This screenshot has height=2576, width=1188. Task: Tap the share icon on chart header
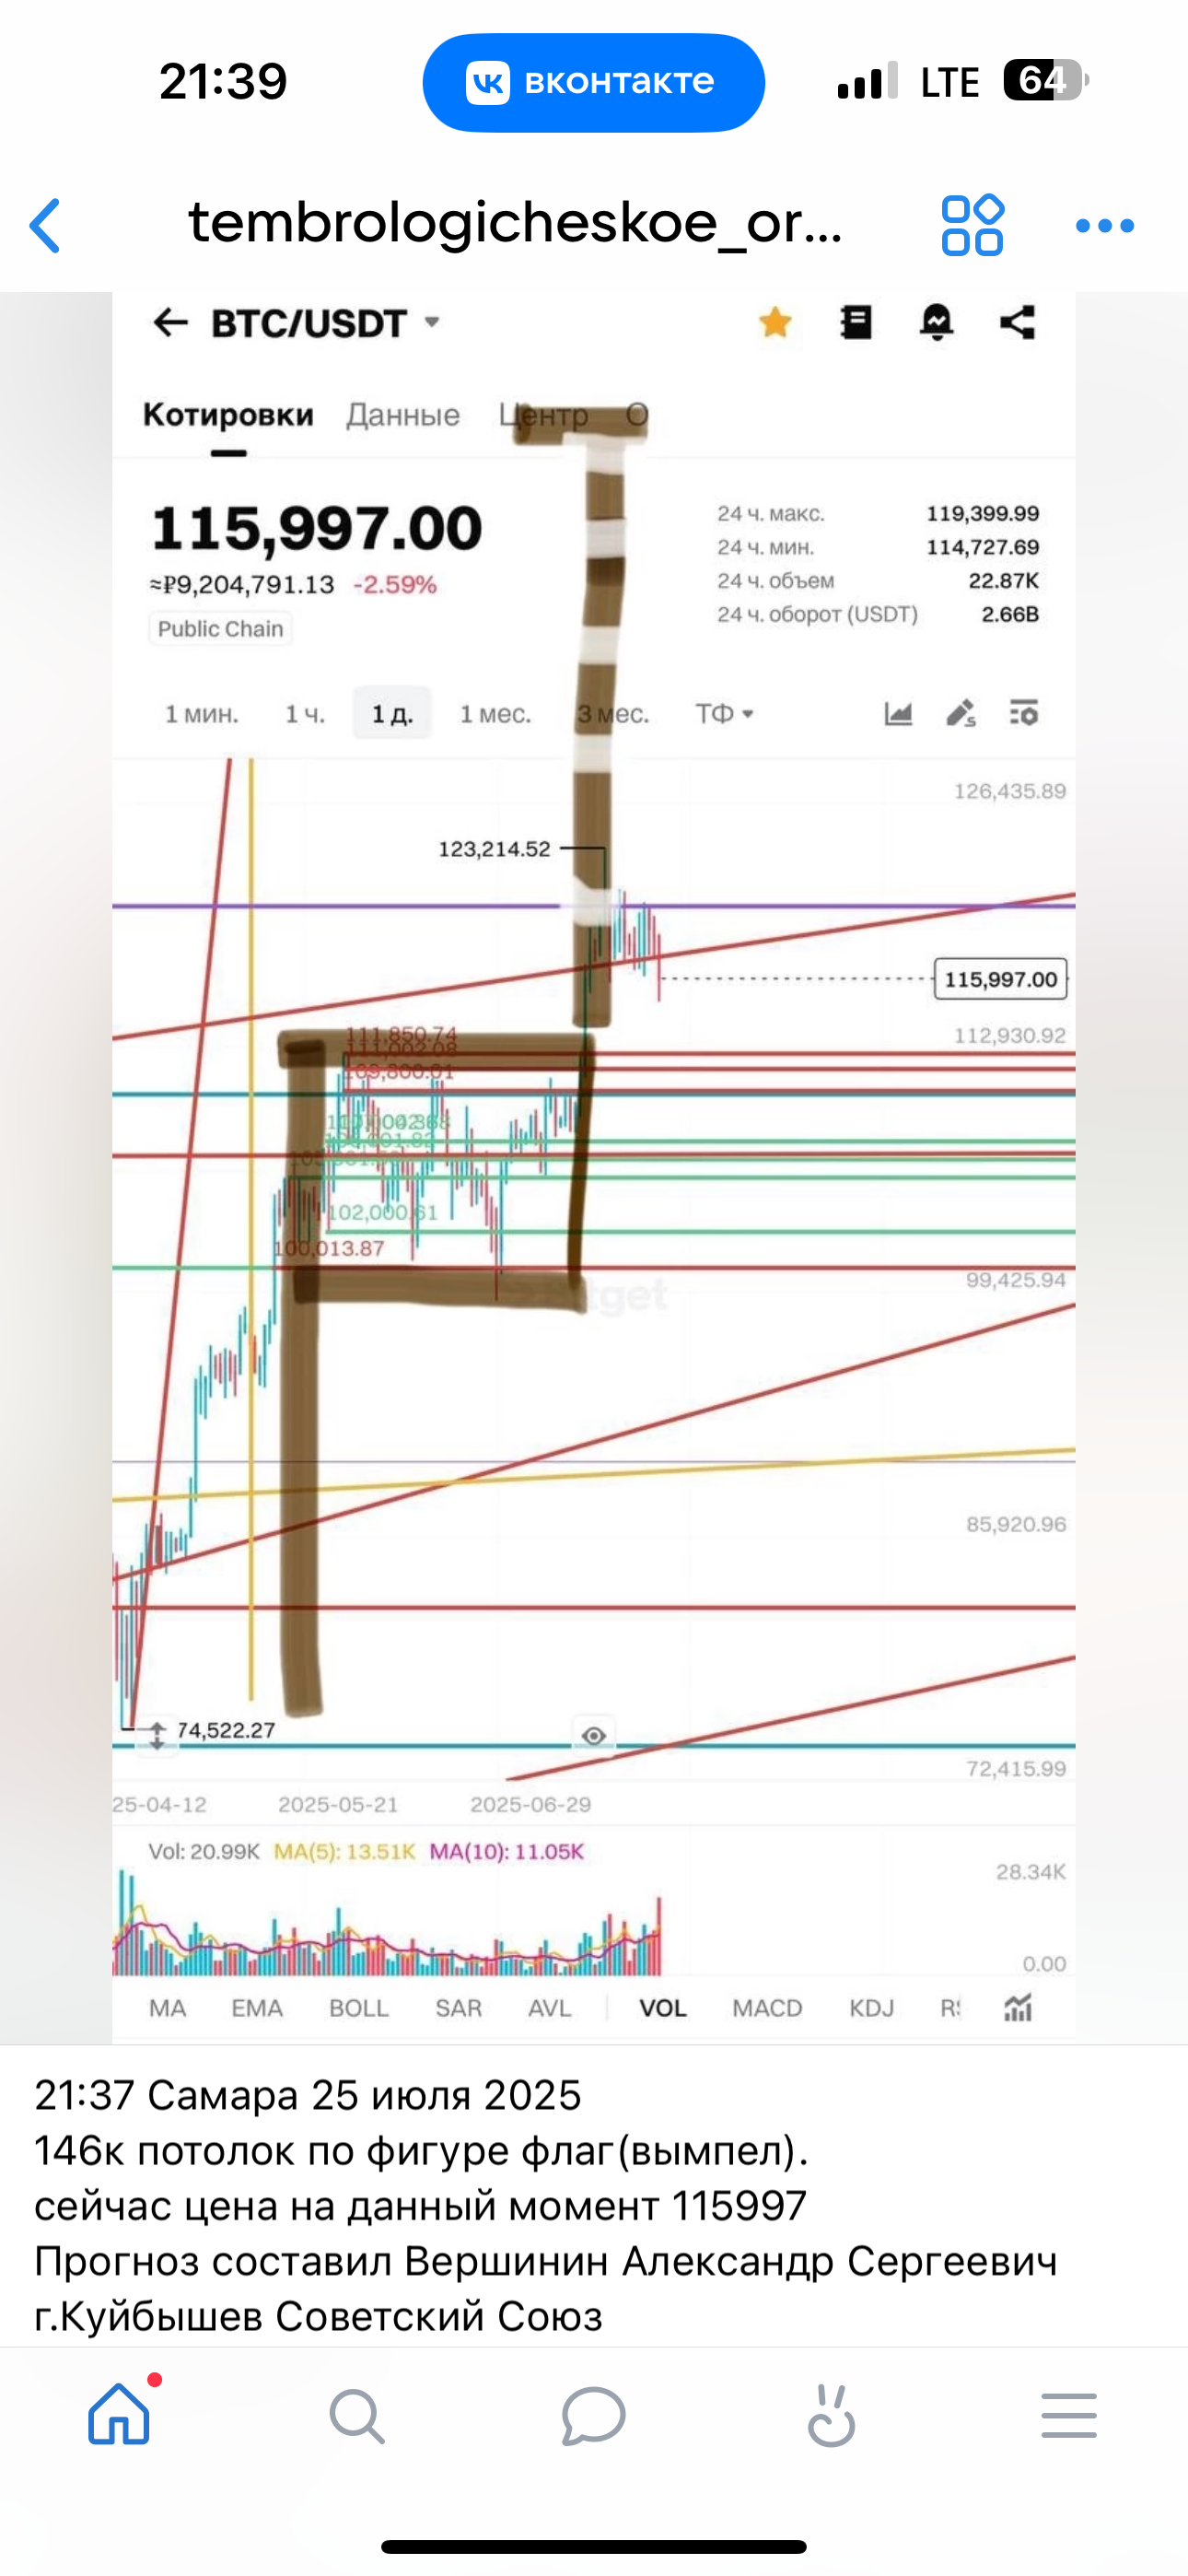(1017, 323)
